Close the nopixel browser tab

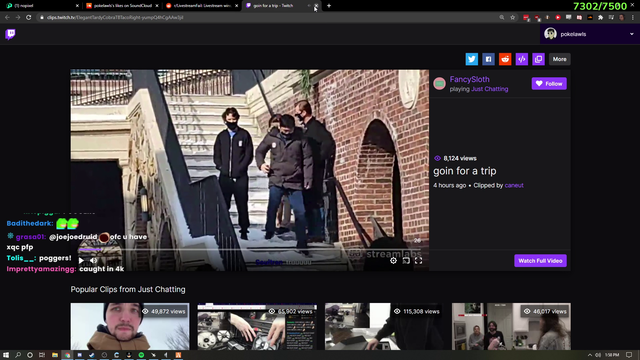(x=77, y=6)
